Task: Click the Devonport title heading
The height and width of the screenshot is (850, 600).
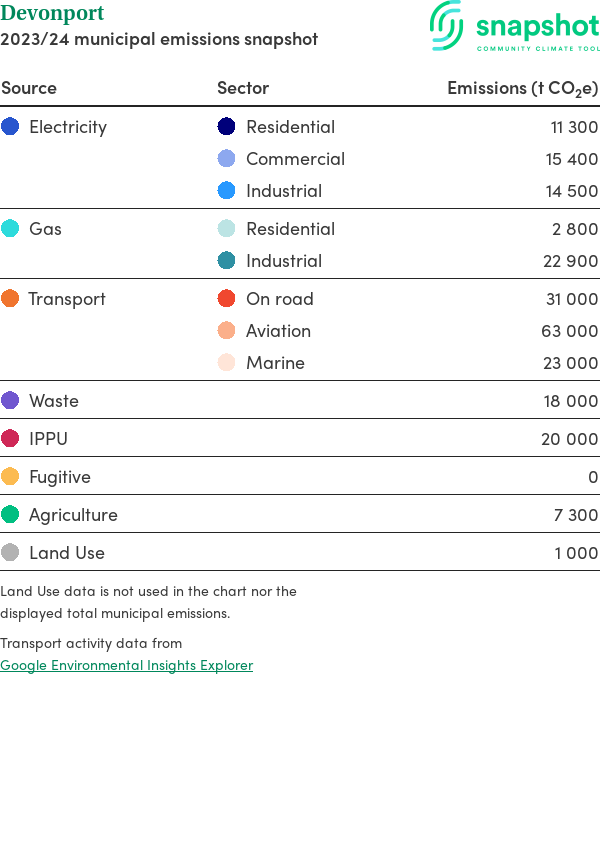Action: point(52,14)
